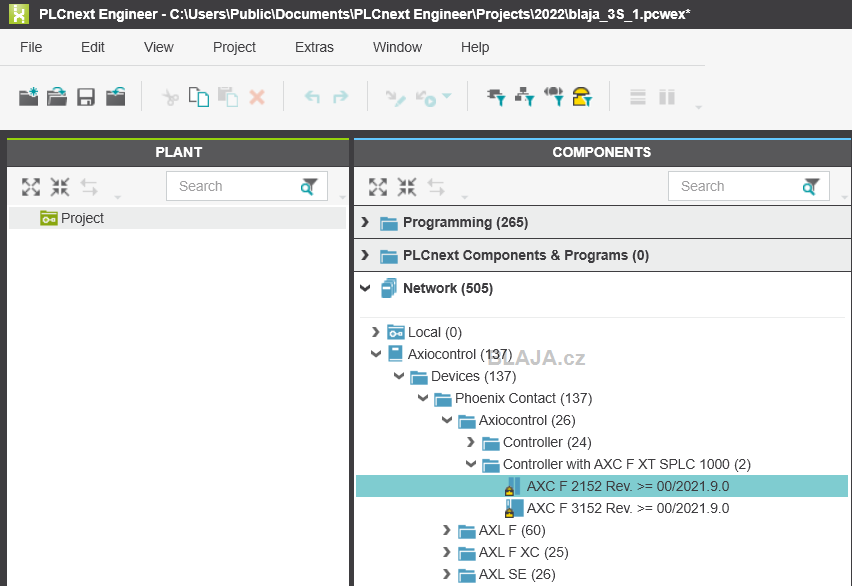
Task: Click the network tree filter toolbar icon
Action: click(x=525, y=97)
